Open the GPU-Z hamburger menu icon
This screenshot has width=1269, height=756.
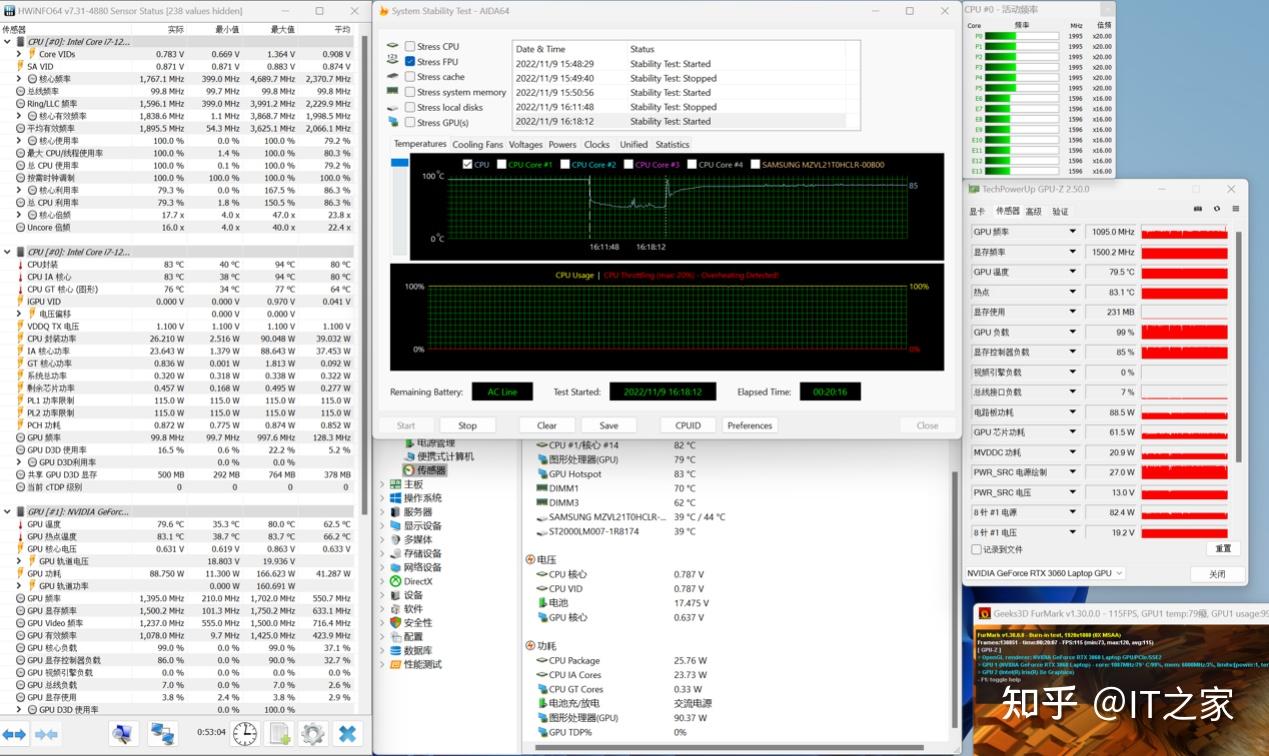(1234, 209)
